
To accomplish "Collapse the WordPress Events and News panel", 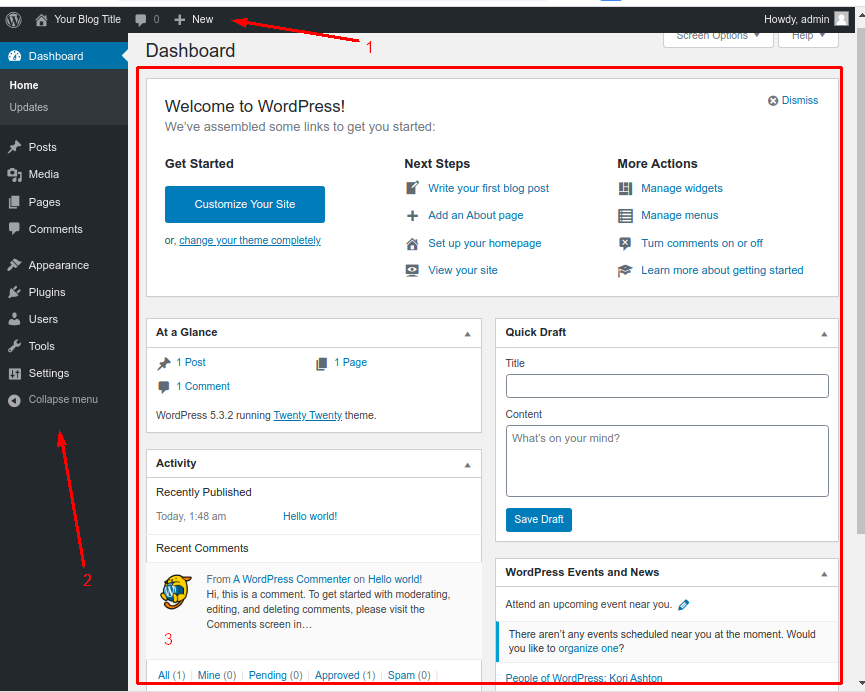I will [x=824, y=574].
